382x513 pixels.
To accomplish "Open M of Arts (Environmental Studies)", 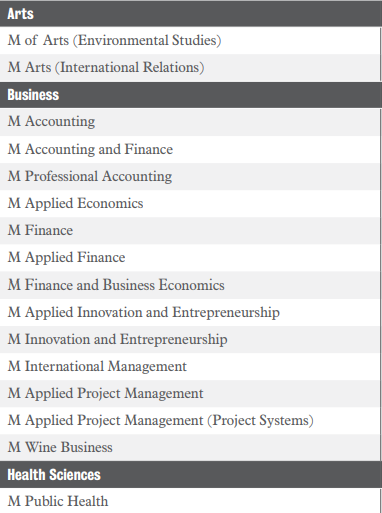I will 190,40.
